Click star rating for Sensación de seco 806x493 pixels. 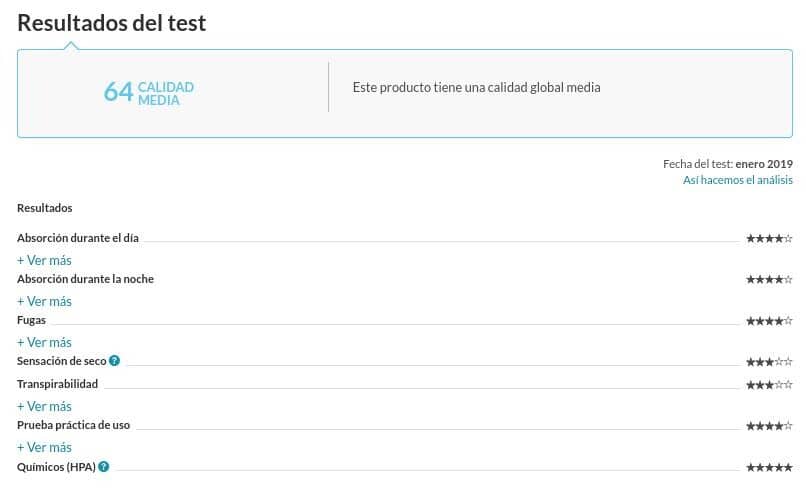[x=770, y=362]
